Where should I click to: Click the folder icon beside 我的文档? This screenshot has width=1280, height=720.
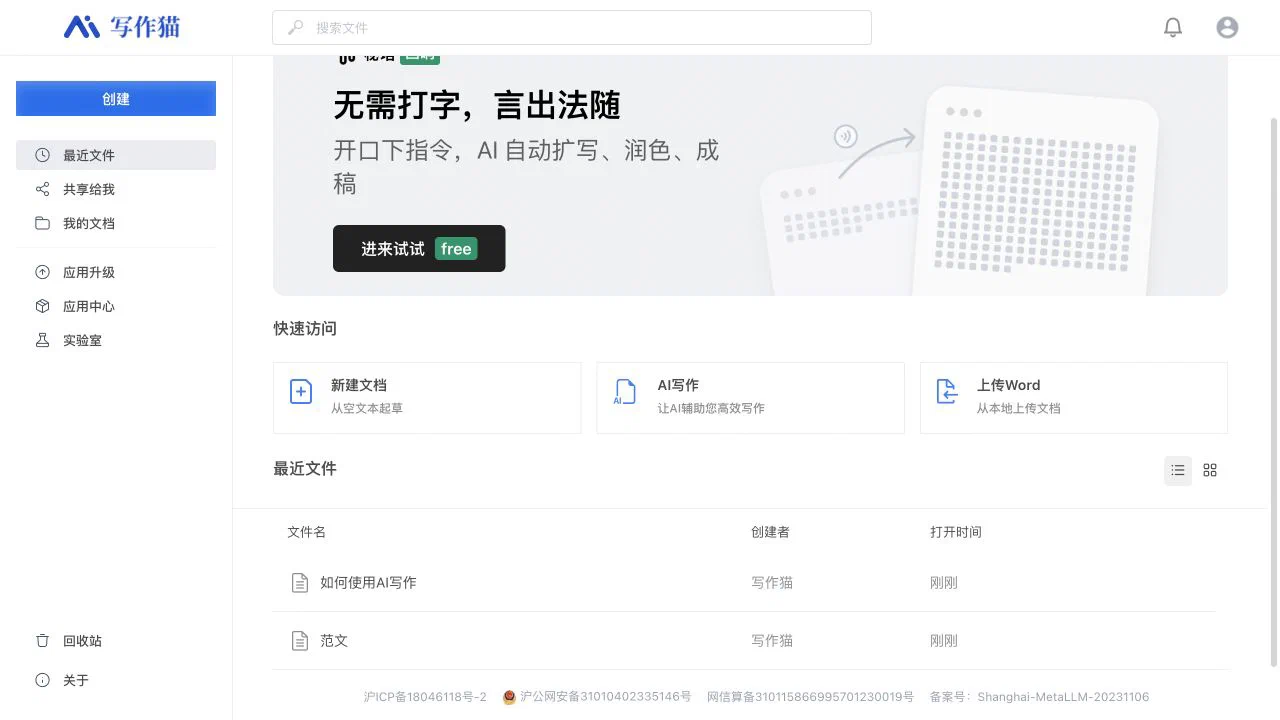pyautogui.click(x=42, y=223)
